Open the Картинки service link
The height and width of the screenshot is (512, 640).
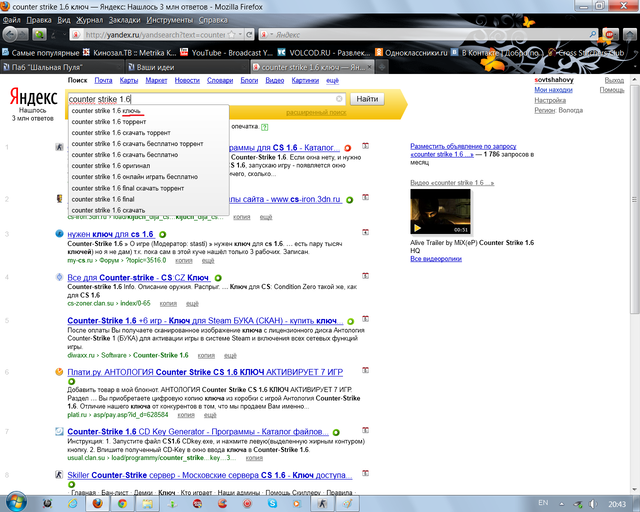[305, 80]
